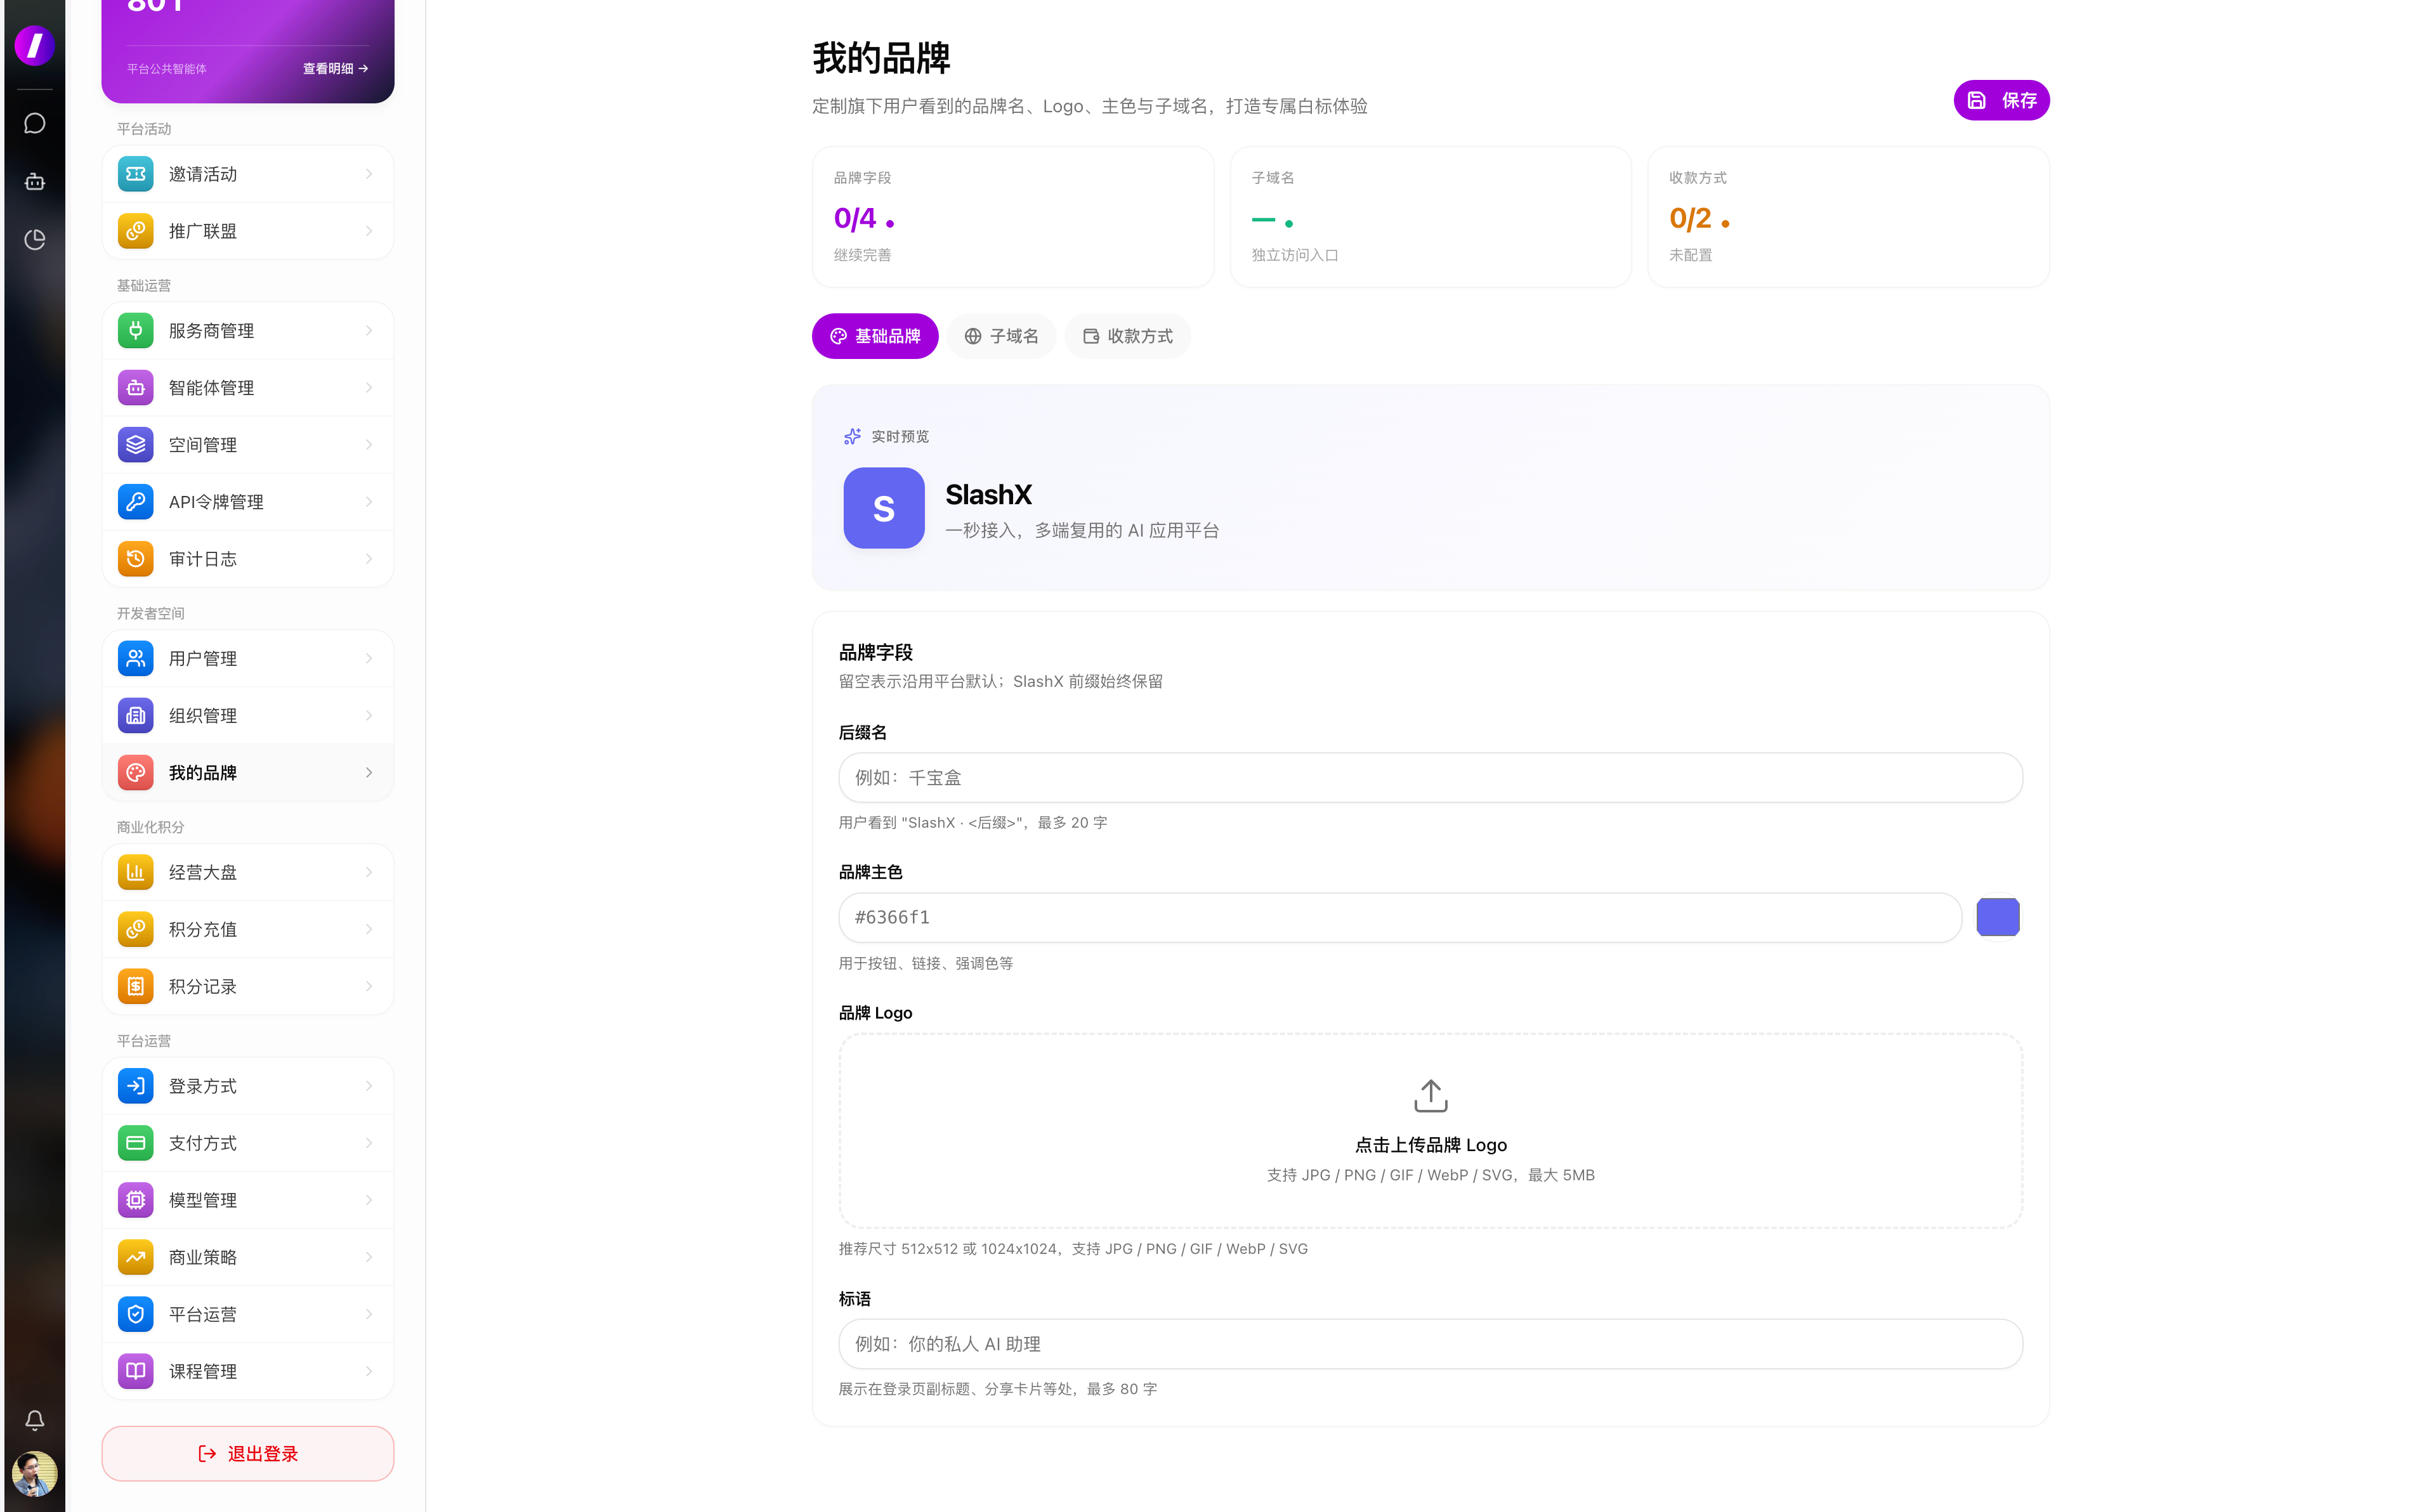The image size is (2436, 1512).
Task: Click the 空间管理 layers icon
Action: pos(136,445)
